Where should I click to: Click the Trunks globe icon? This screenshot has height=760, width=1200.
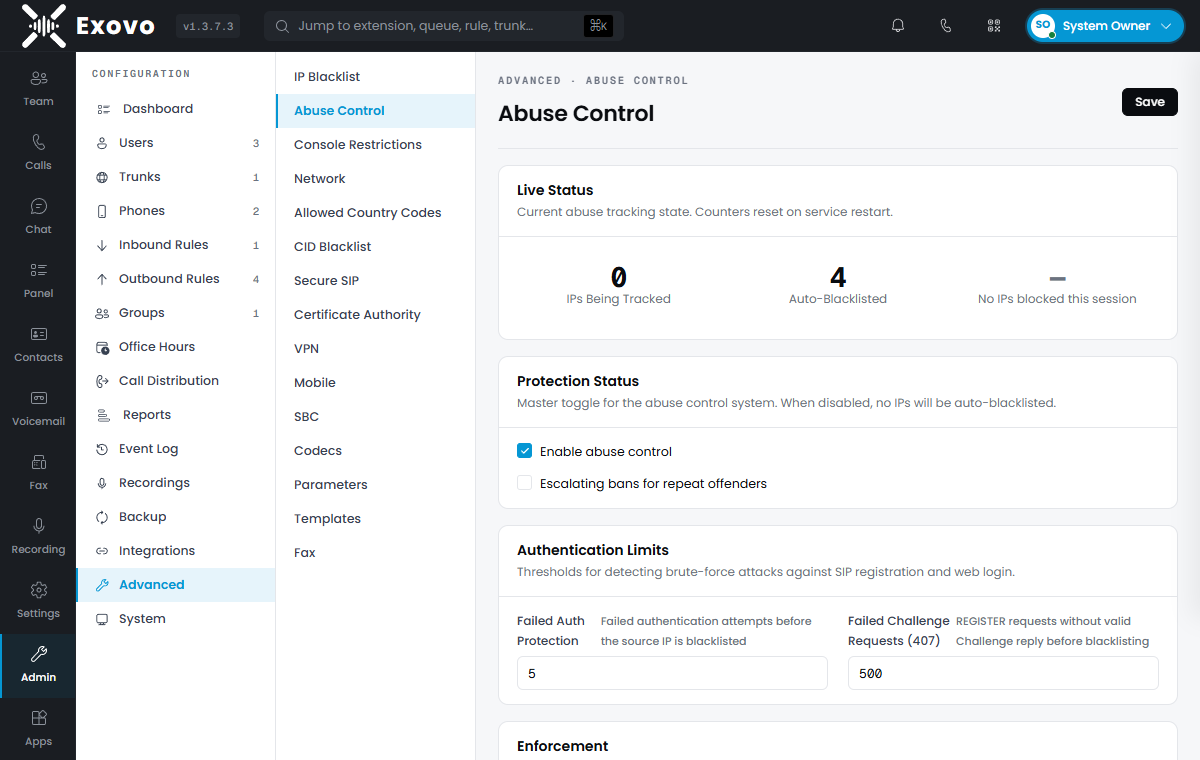pyautogui.click(x=102, y=177)
